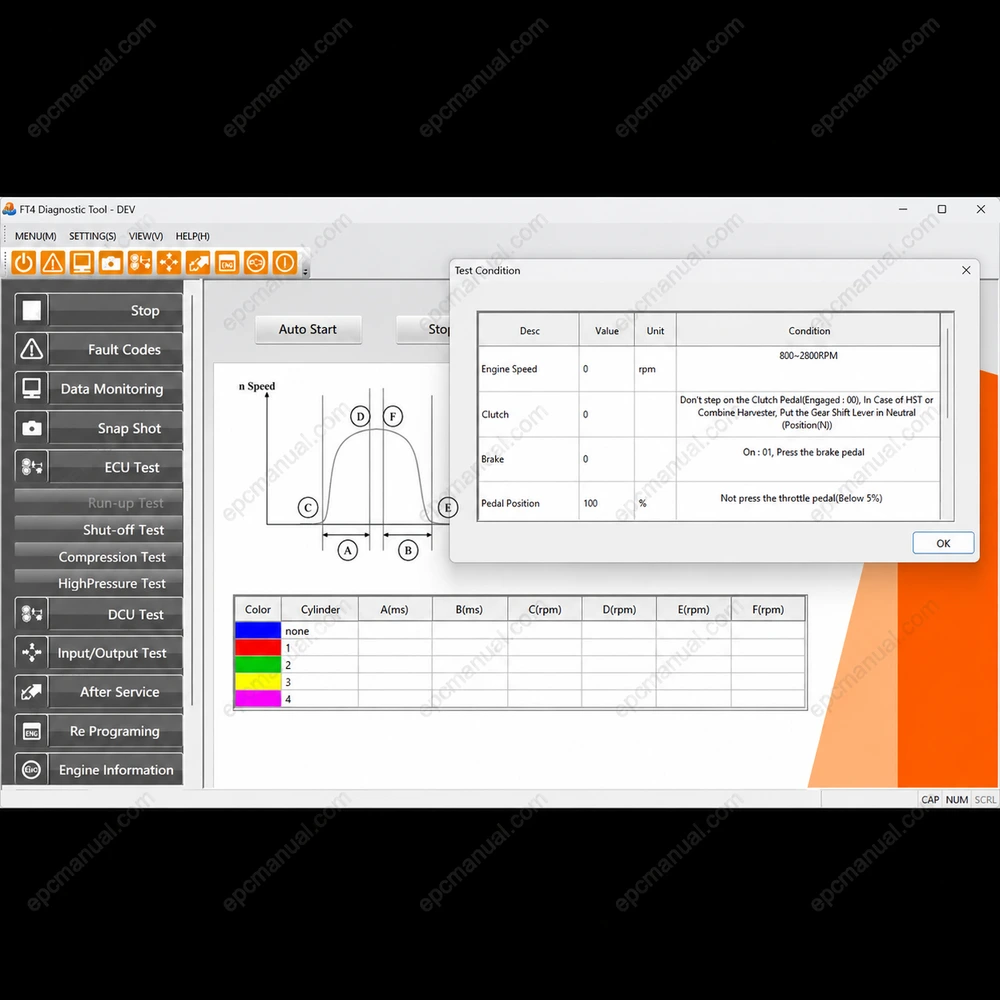
Task: Click the after service toolbar icon
Action: (x=198, y=262)
